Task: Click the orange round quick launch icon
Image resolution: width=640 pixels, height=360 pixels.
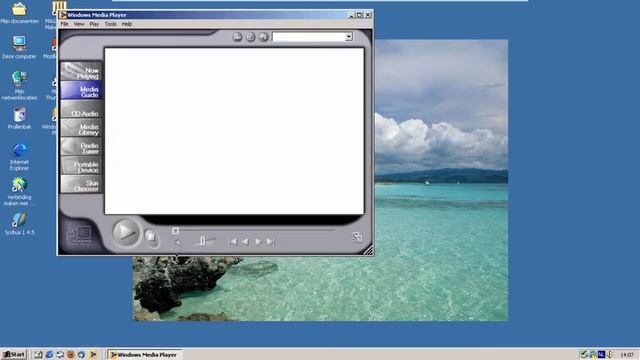Action: (x=71, y=355)
